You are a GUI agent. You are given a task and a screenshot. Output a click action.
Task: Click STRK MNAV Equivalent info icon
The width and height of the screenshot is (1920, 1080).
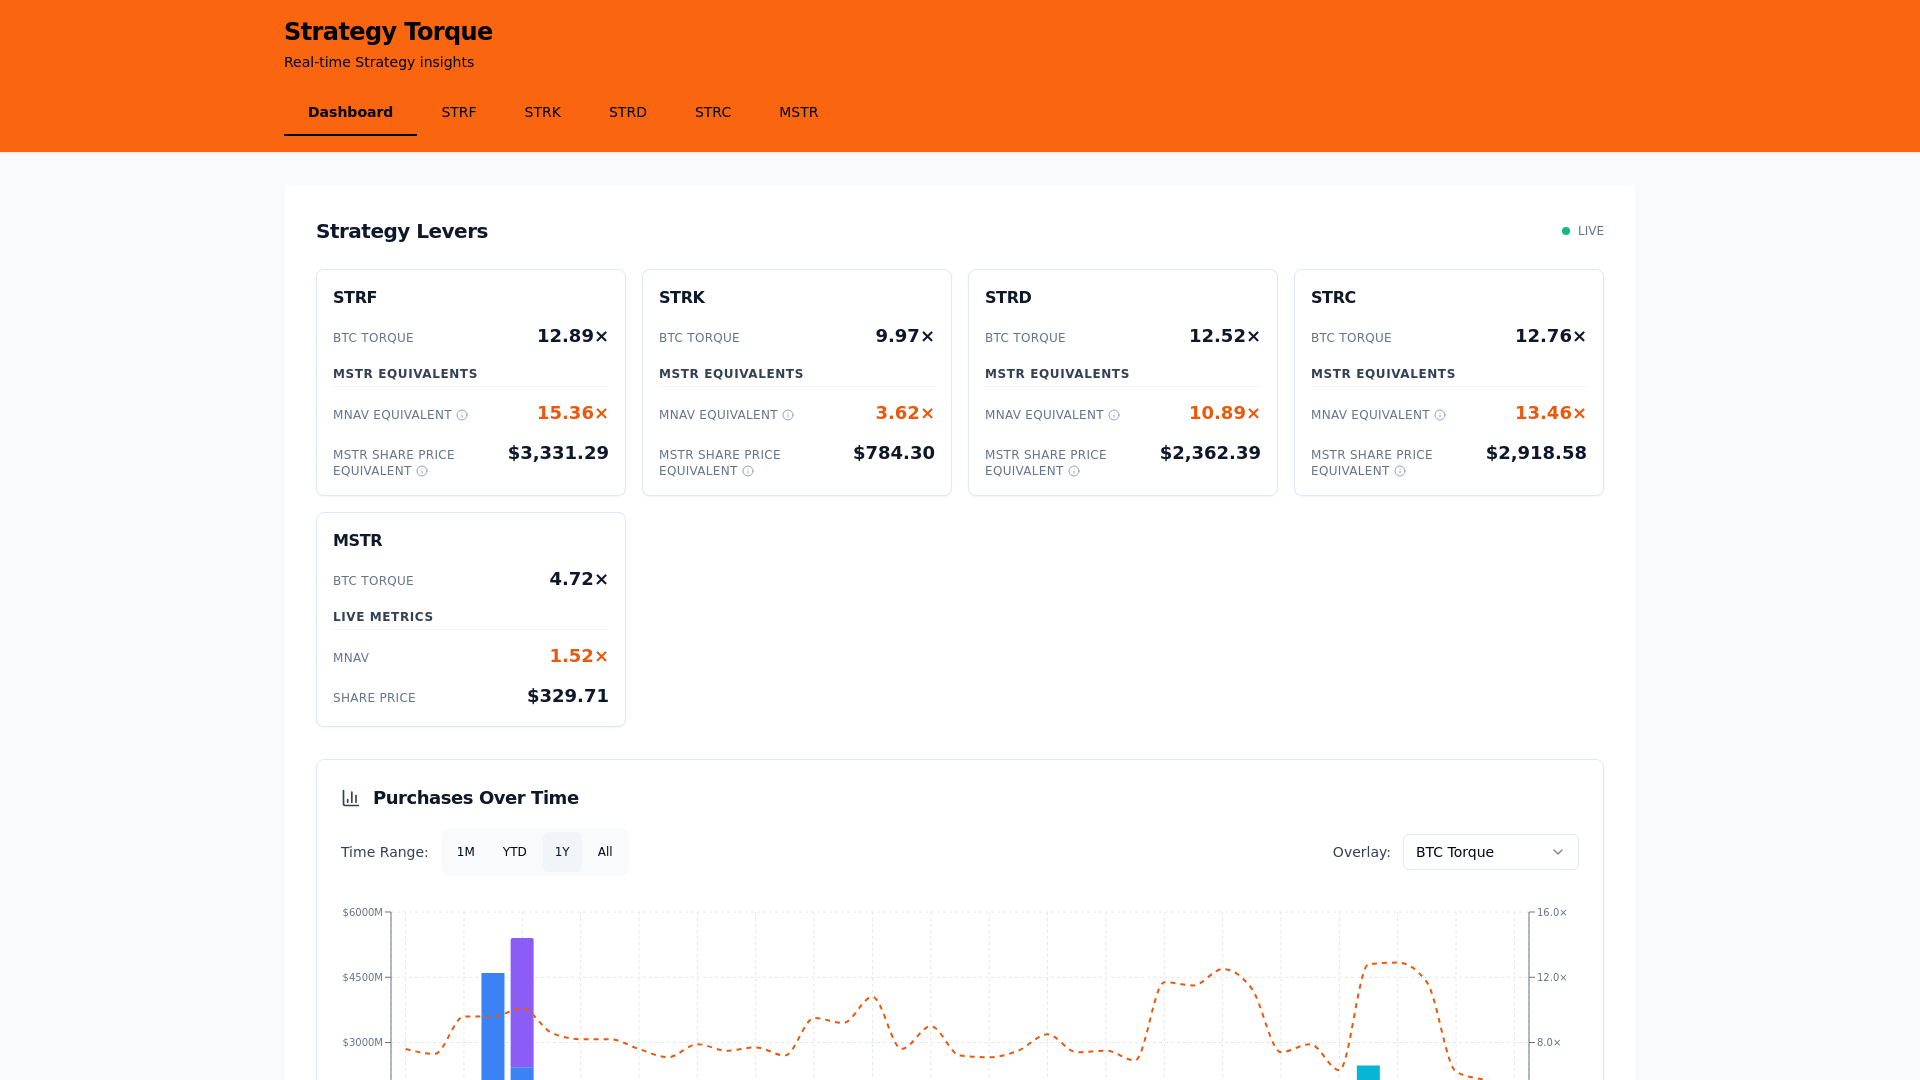coord(788,415)
